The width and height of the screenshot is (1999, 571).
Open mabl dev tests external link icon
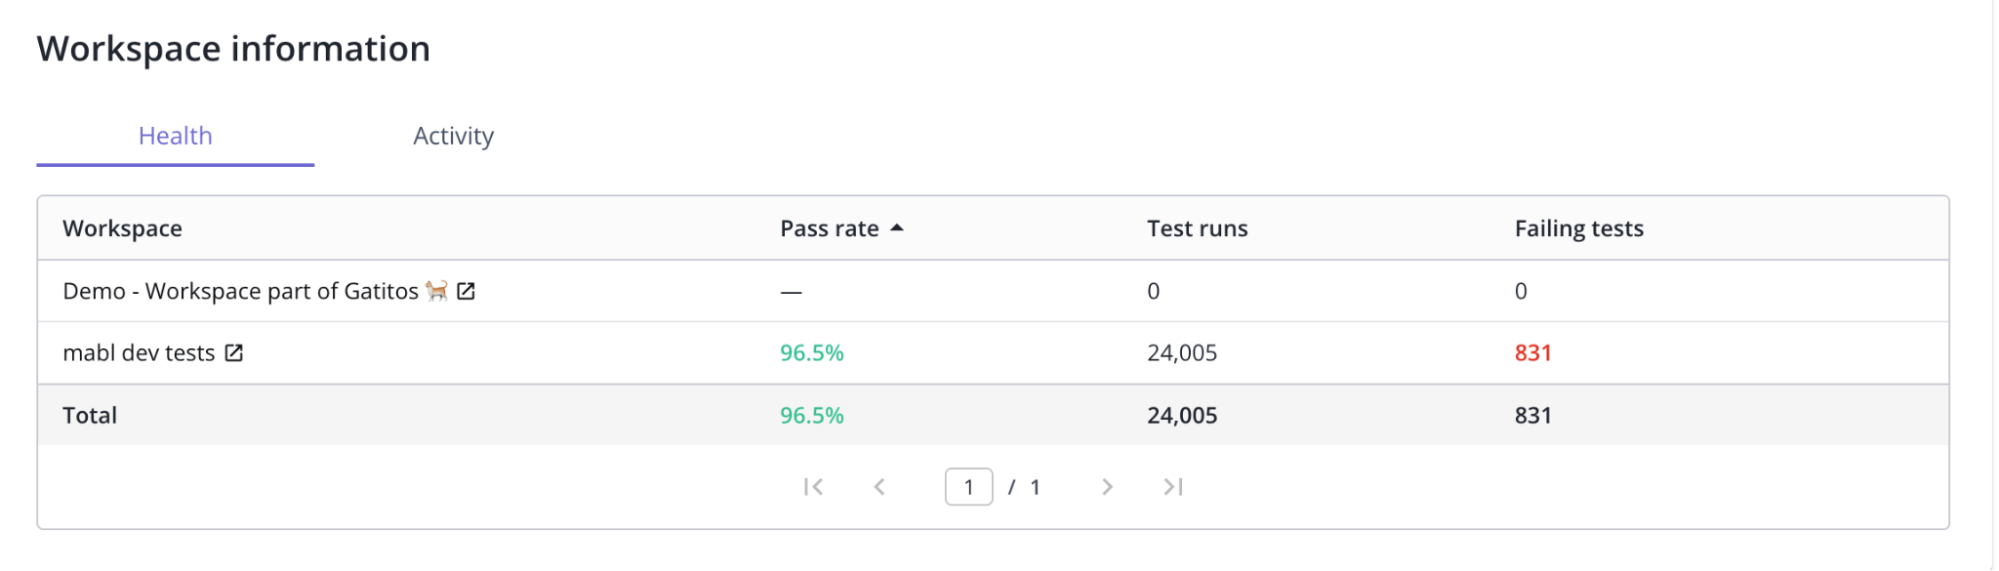tap(234, 353)
